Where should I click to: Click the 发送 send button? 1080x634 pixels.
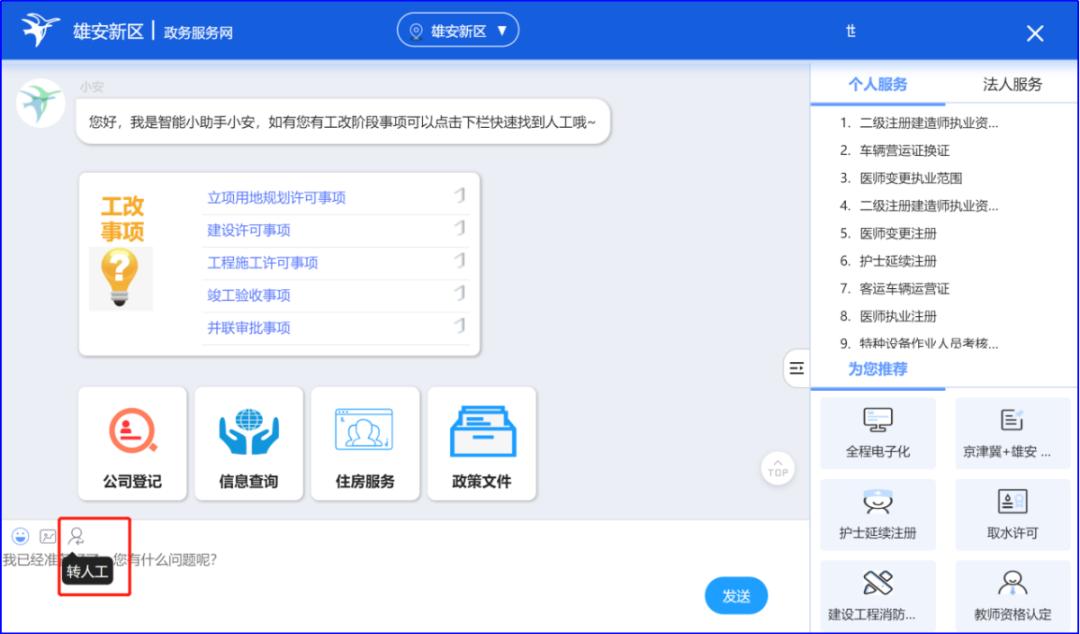736,595
